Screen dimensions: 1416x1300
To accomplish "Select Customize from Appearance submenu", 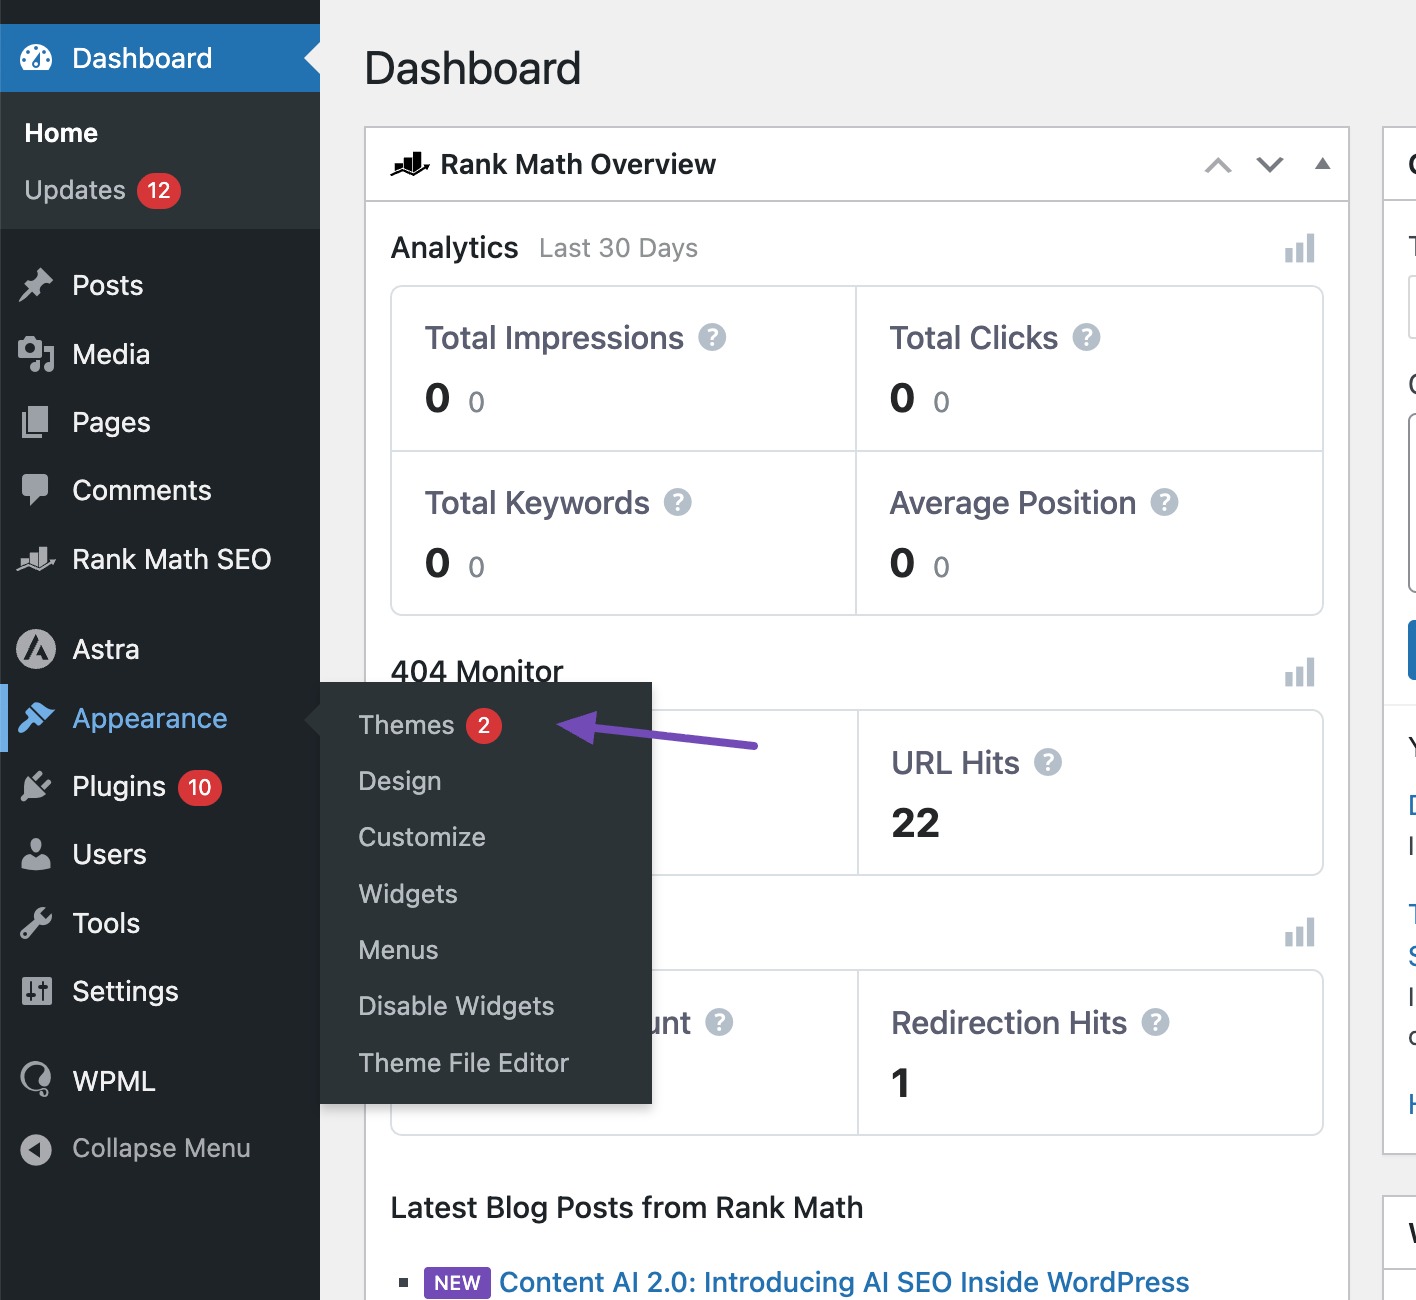I will pyautogui.click(x=422, y=837).
